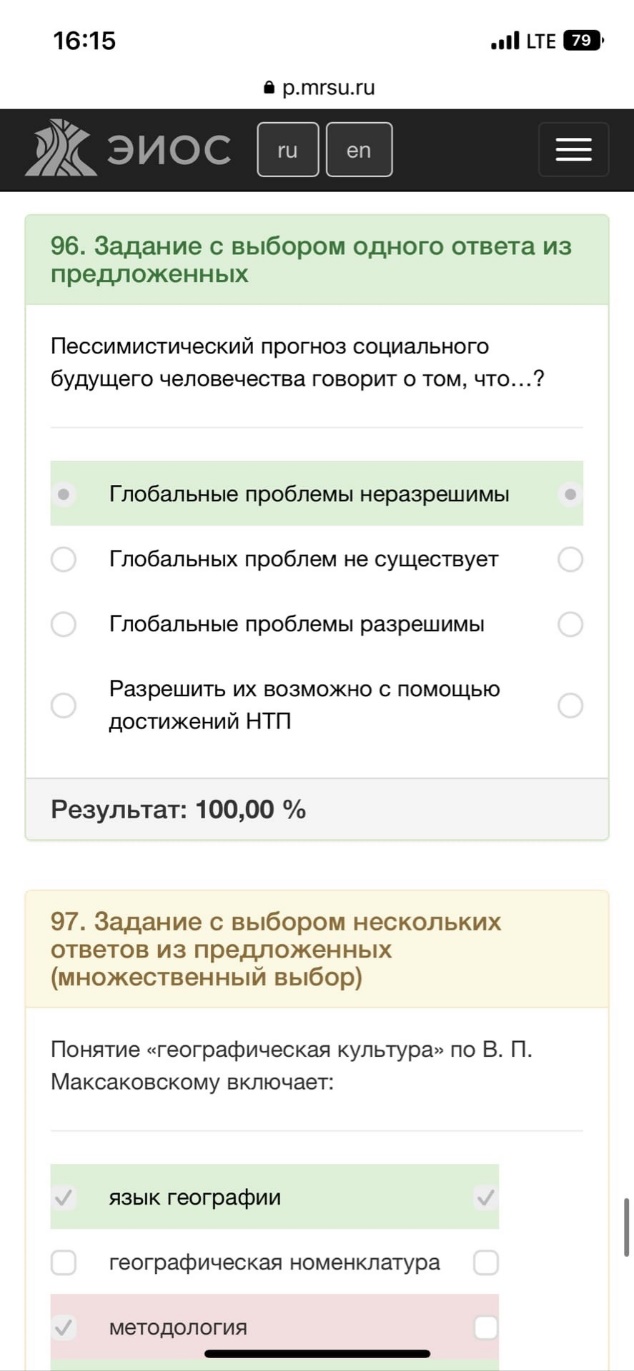This screenshot has width=634, height=1371.
Task: Tap the lock icon beside p.mrsu.ru
Action: [x=268, y=88]
